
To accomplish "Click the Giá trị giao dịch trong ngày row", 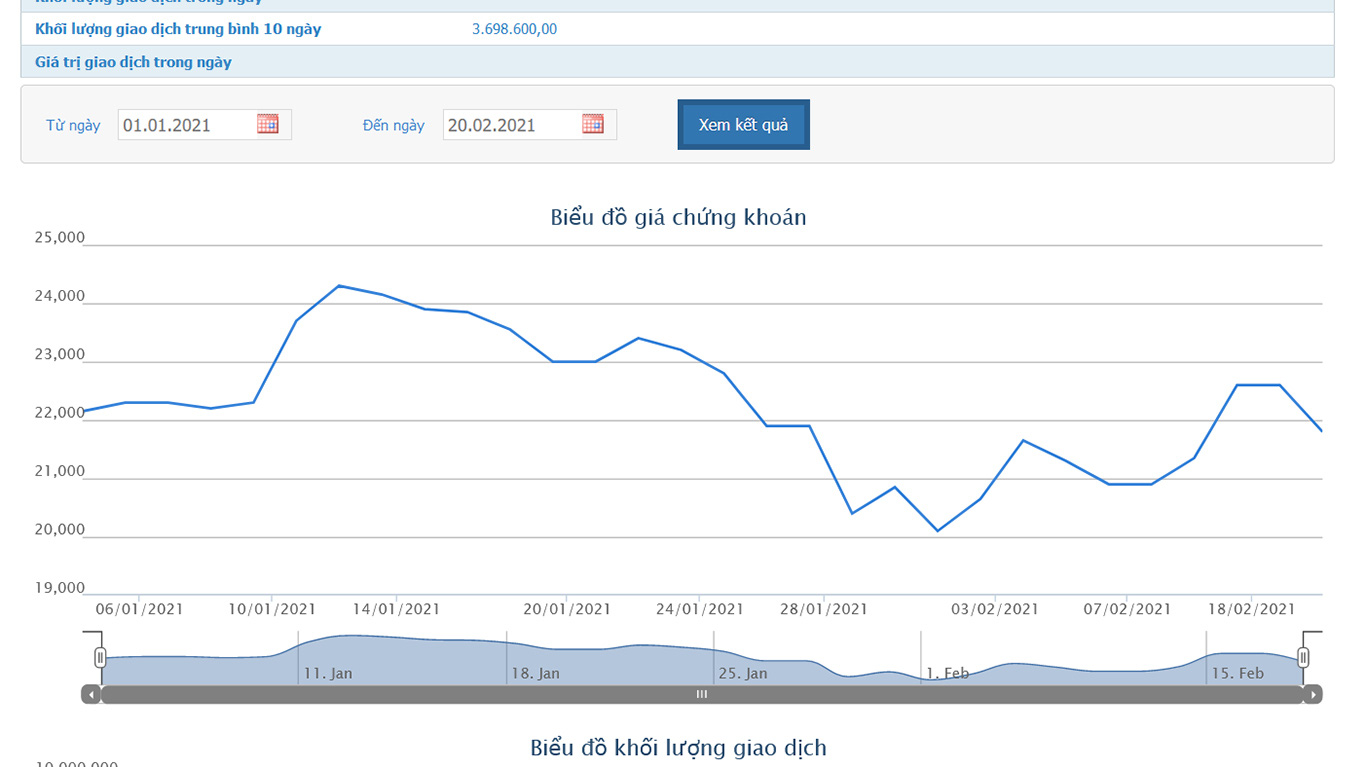I will [133, 62].
